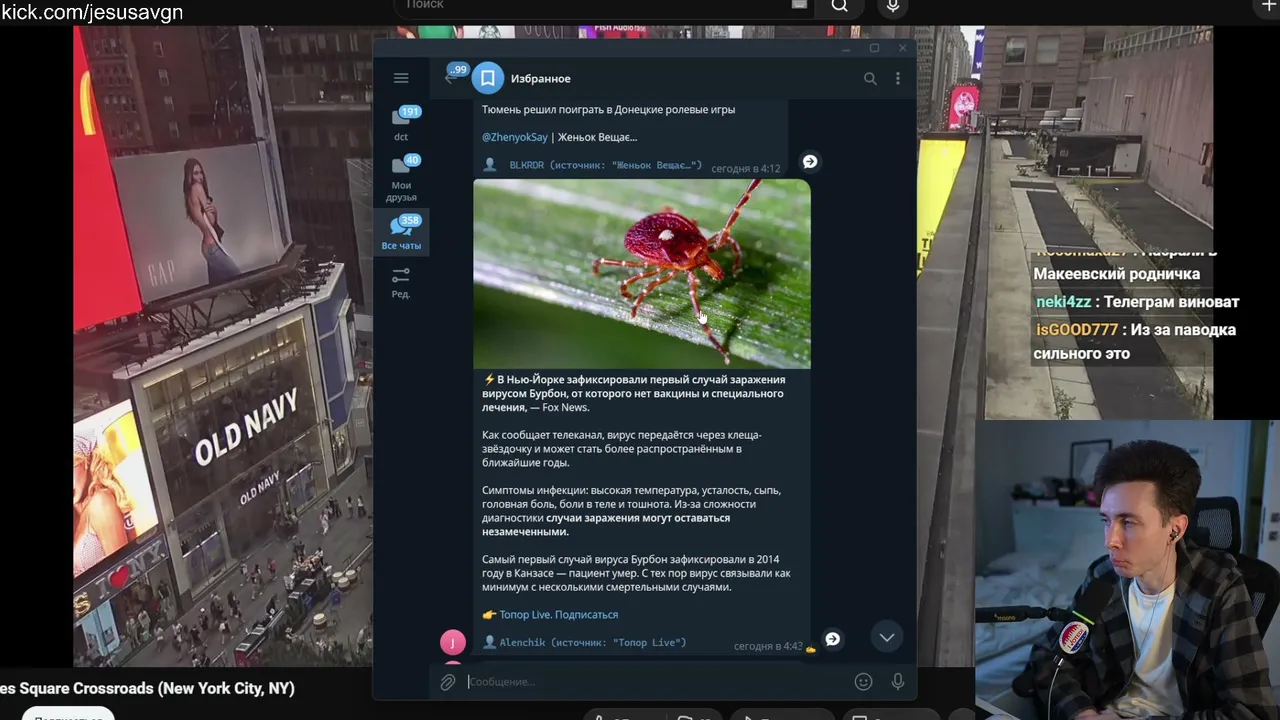Maximize the Telegram window
1280x720 pixels.
pos(874,48)
